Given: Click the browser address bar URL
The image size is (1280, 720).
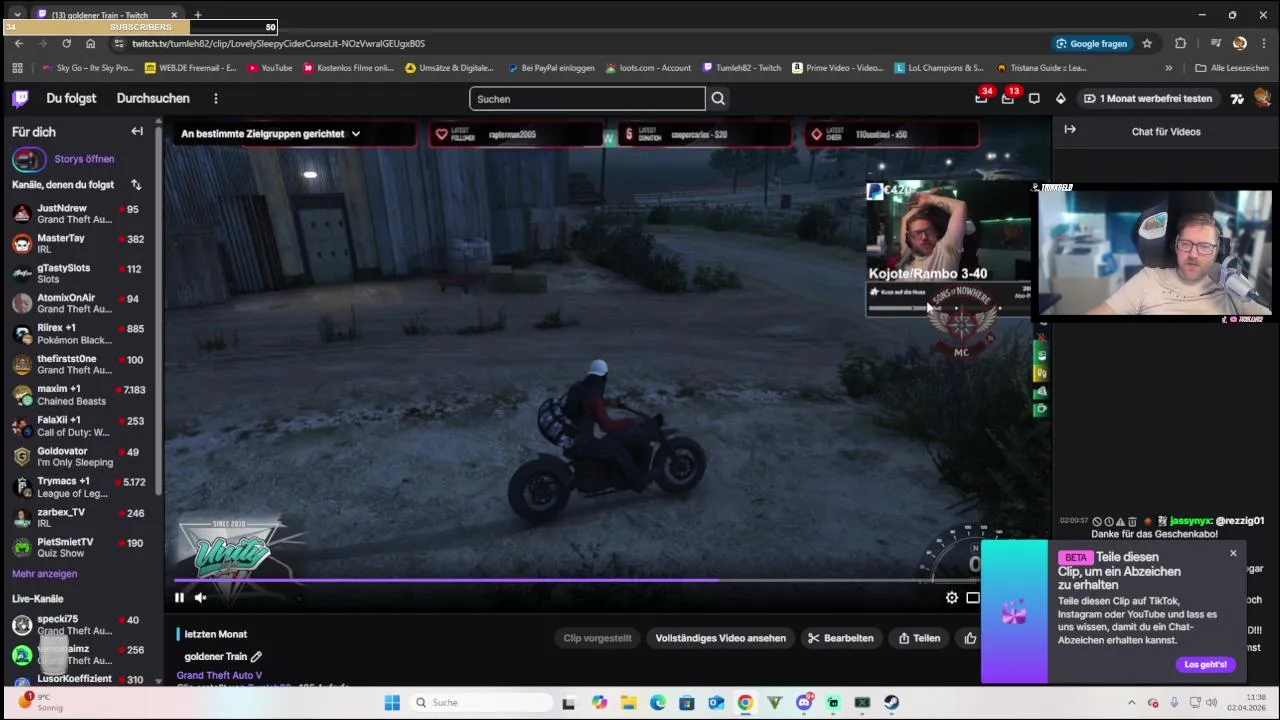Looking at the screenshot, I should (278, 43).
